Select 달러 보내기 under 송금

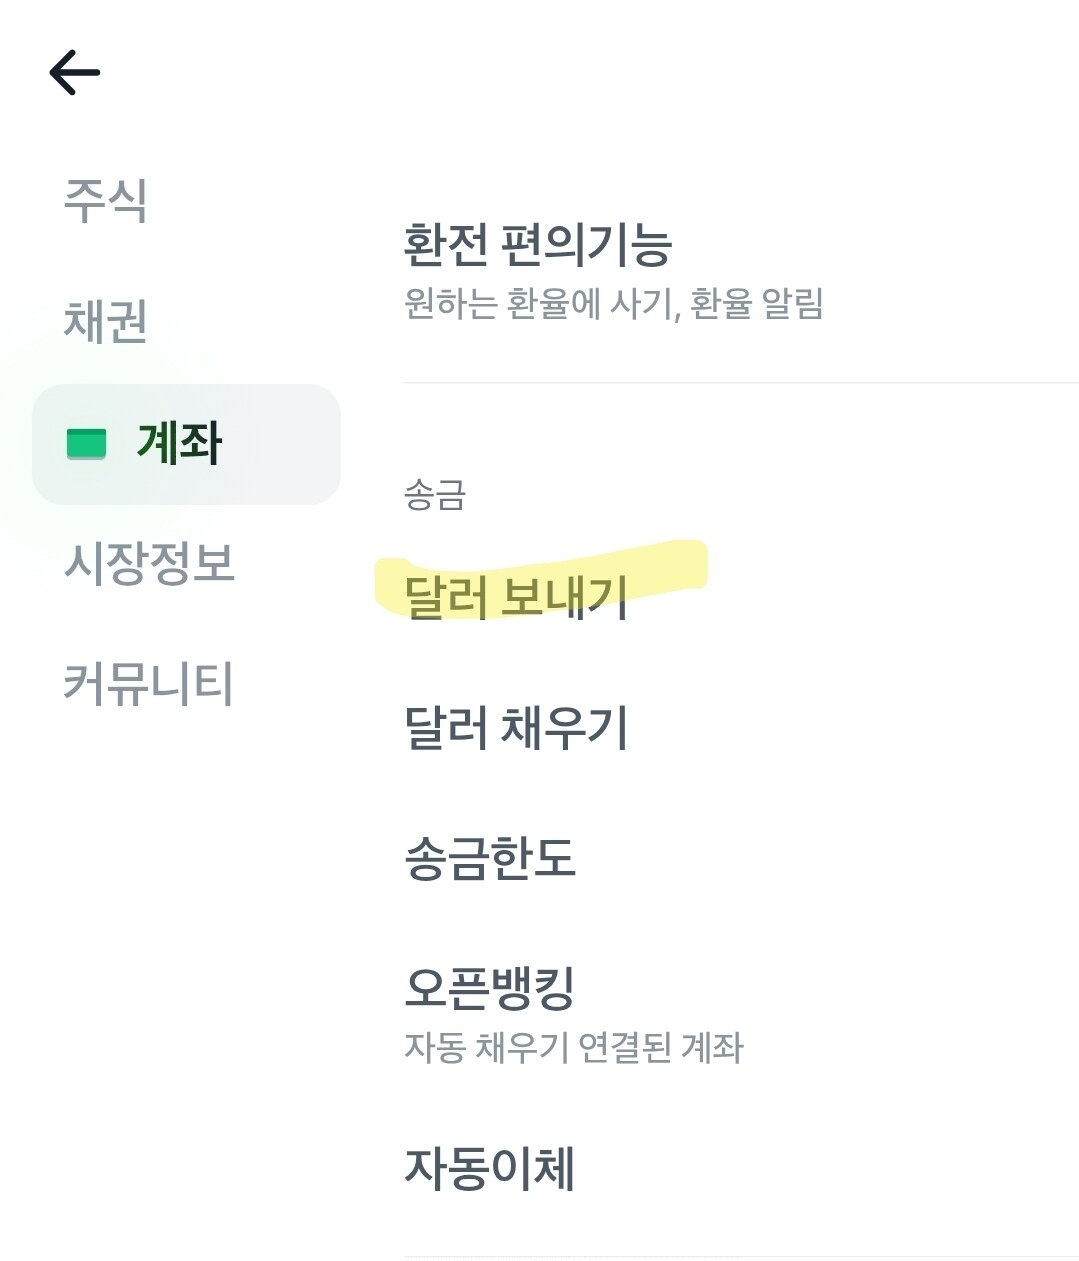click(516, 597)
